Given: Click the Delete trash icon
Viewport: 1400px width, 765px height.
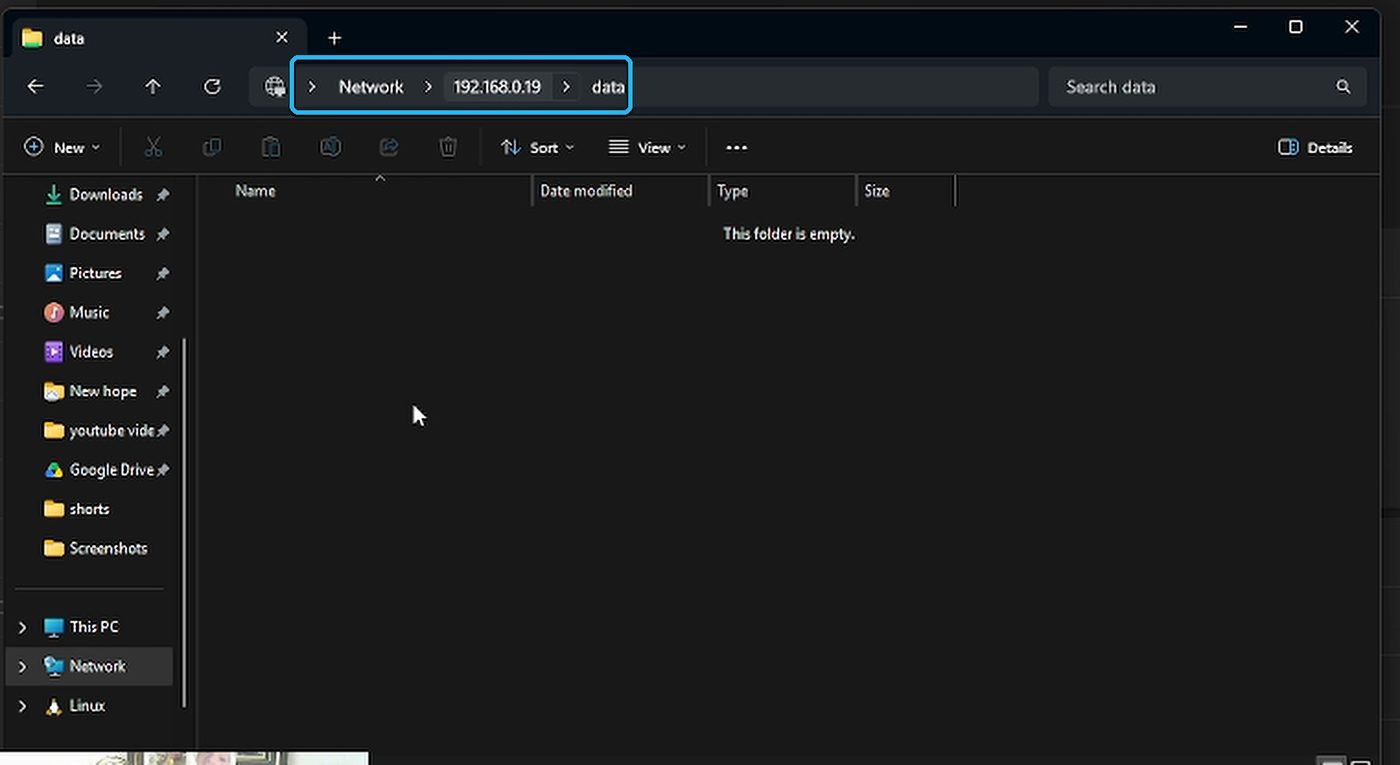Looking at the screenshot, I should (448, 147).
